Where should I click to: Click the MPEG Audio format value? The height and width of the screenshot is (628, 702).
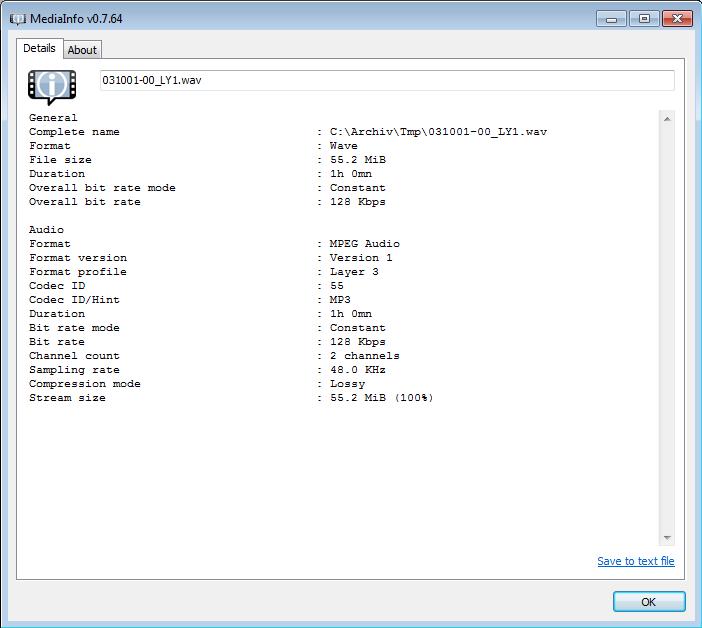coord(364,244)
